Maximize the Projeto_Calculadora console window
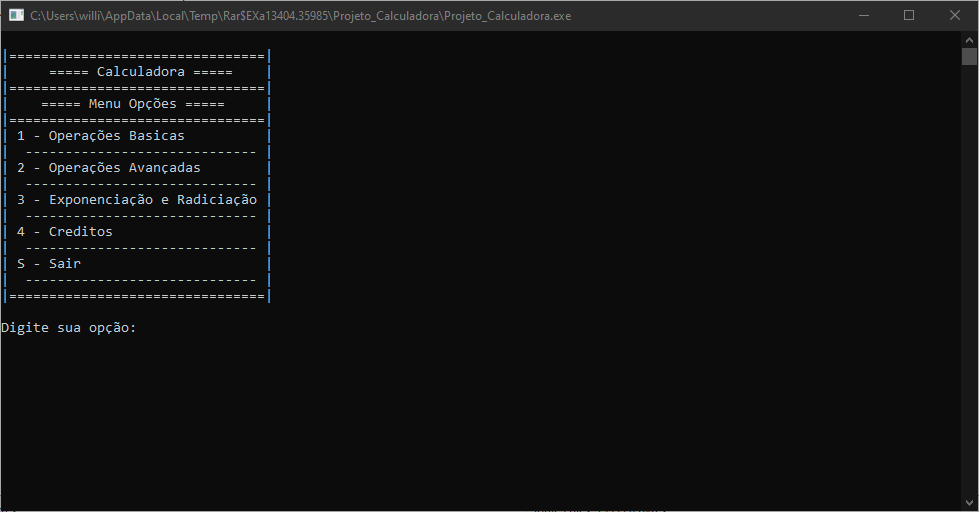Screen dimensions: 979x512 point(908,15)
